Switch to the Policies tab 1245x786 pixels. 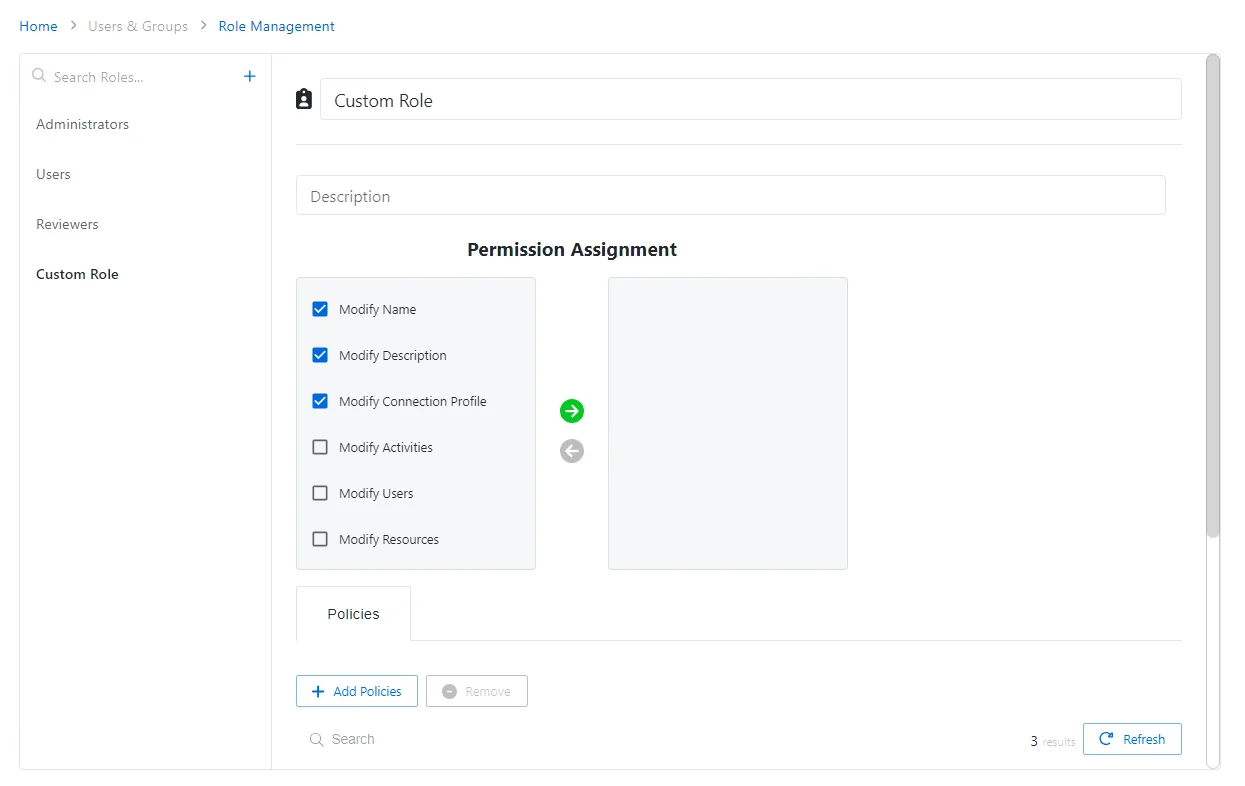pos(353,614)
